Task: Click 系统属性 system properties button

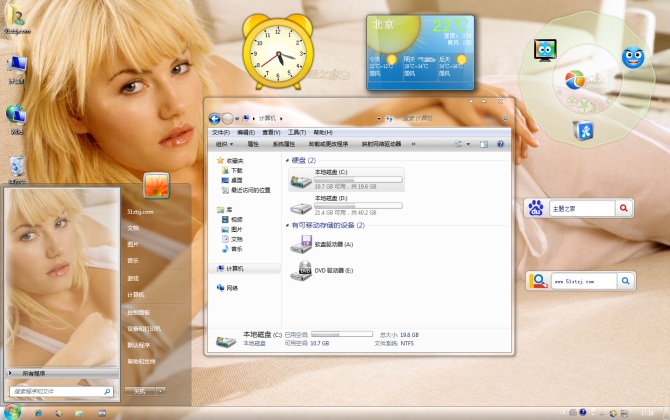Action: click(x=284, y=144)
